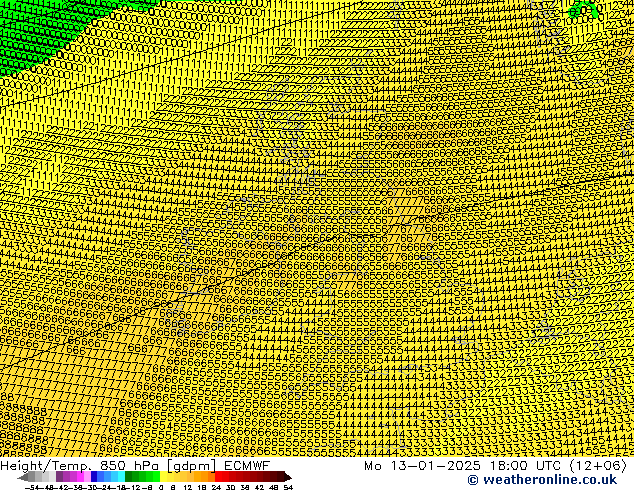Pick the cyan swatch on the legend
This screenshot has height=490, width=634.
coord(121,476)
